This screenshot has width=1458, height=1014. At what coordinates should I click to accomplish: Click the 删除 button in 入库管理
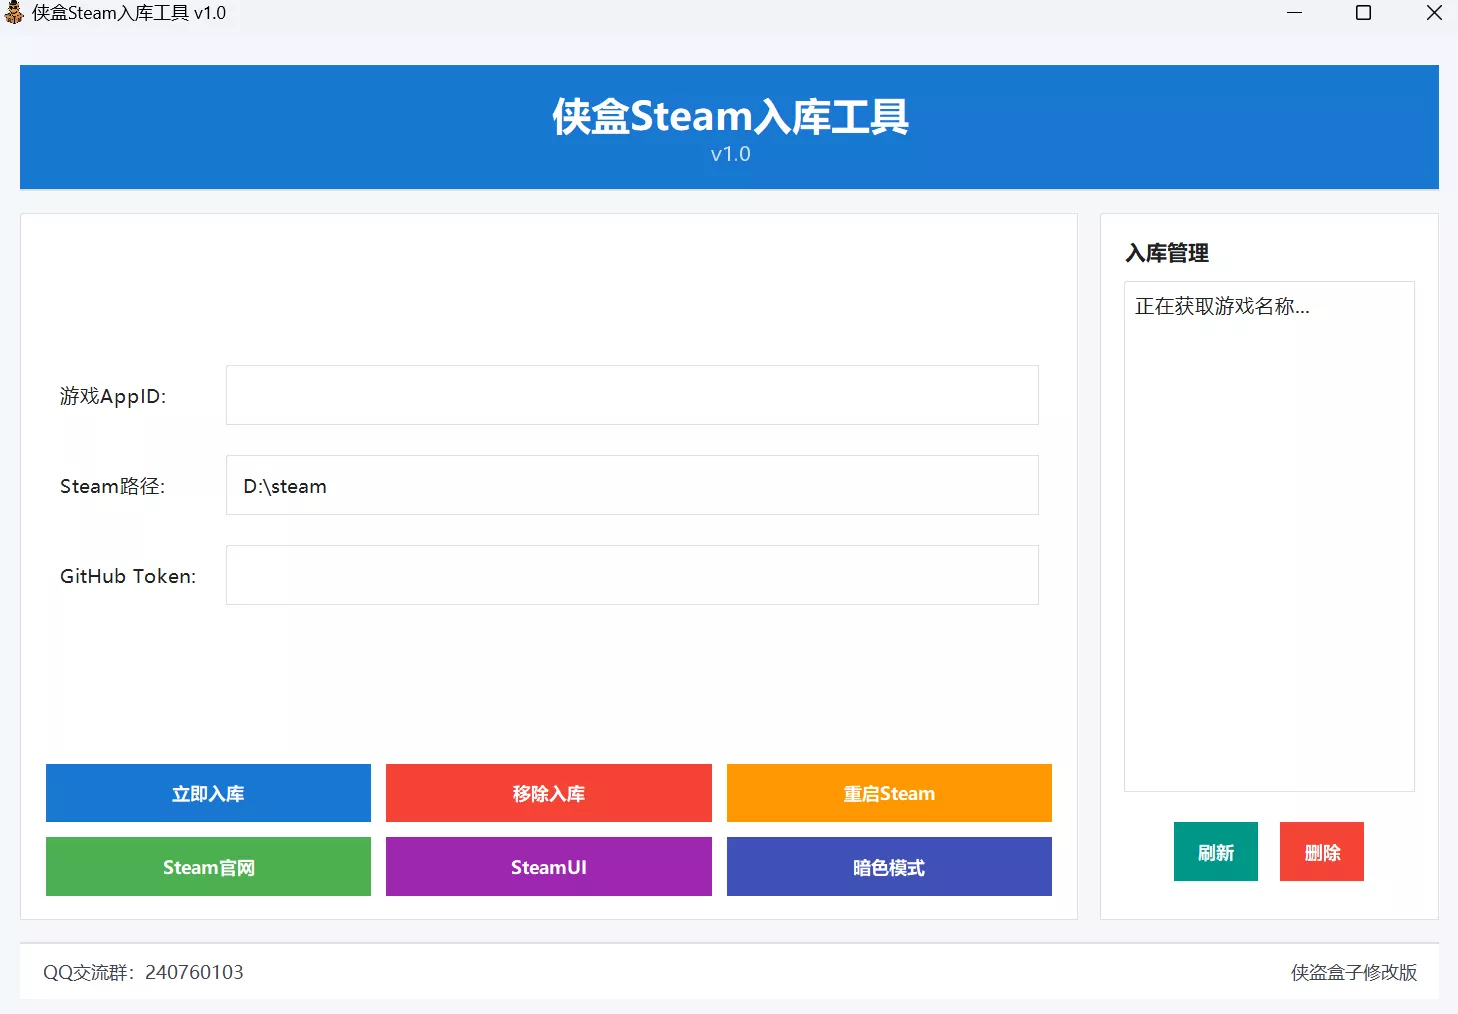[1321, 851]
